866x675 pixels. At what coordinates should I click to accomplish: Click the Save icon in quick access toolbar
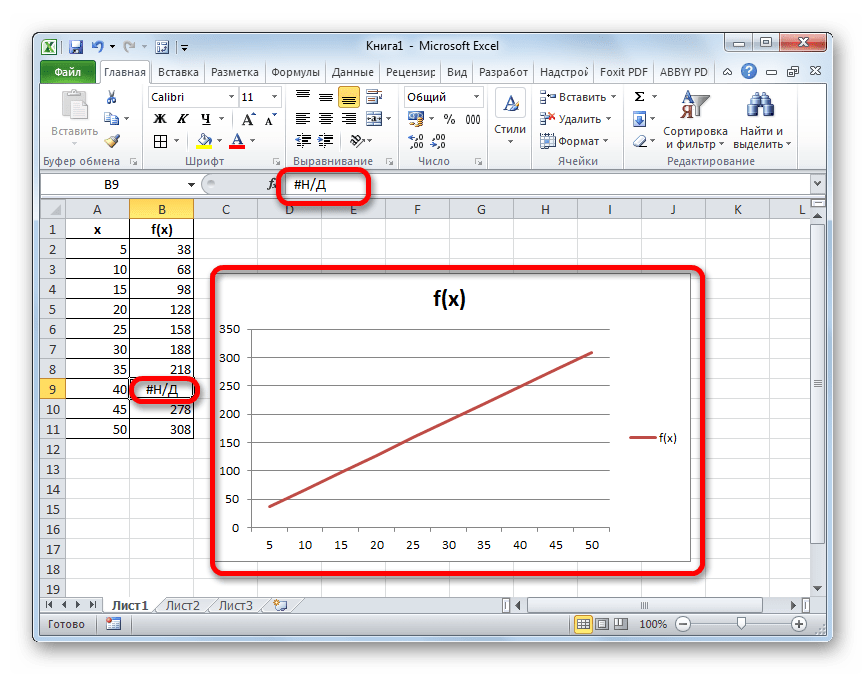tap(75, 46)
